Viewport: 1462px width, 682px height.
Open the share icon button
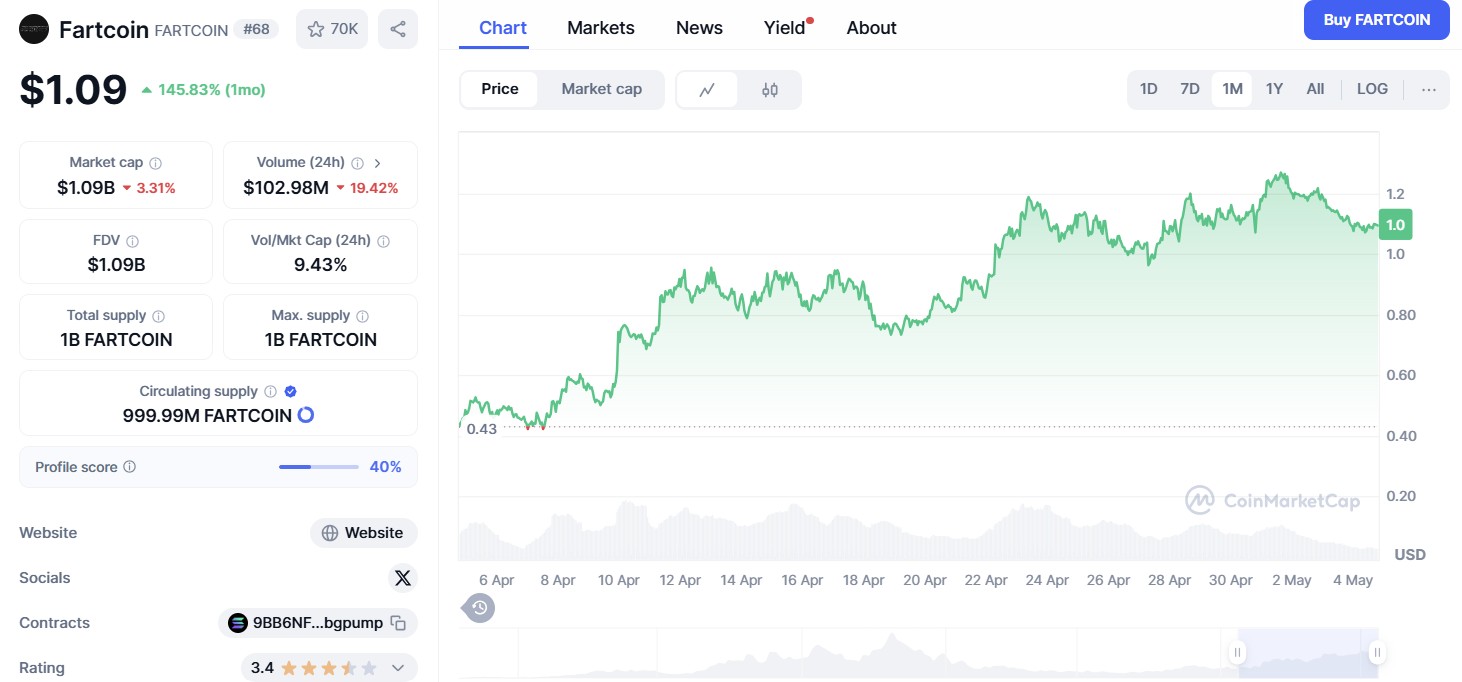click(398, 29)
